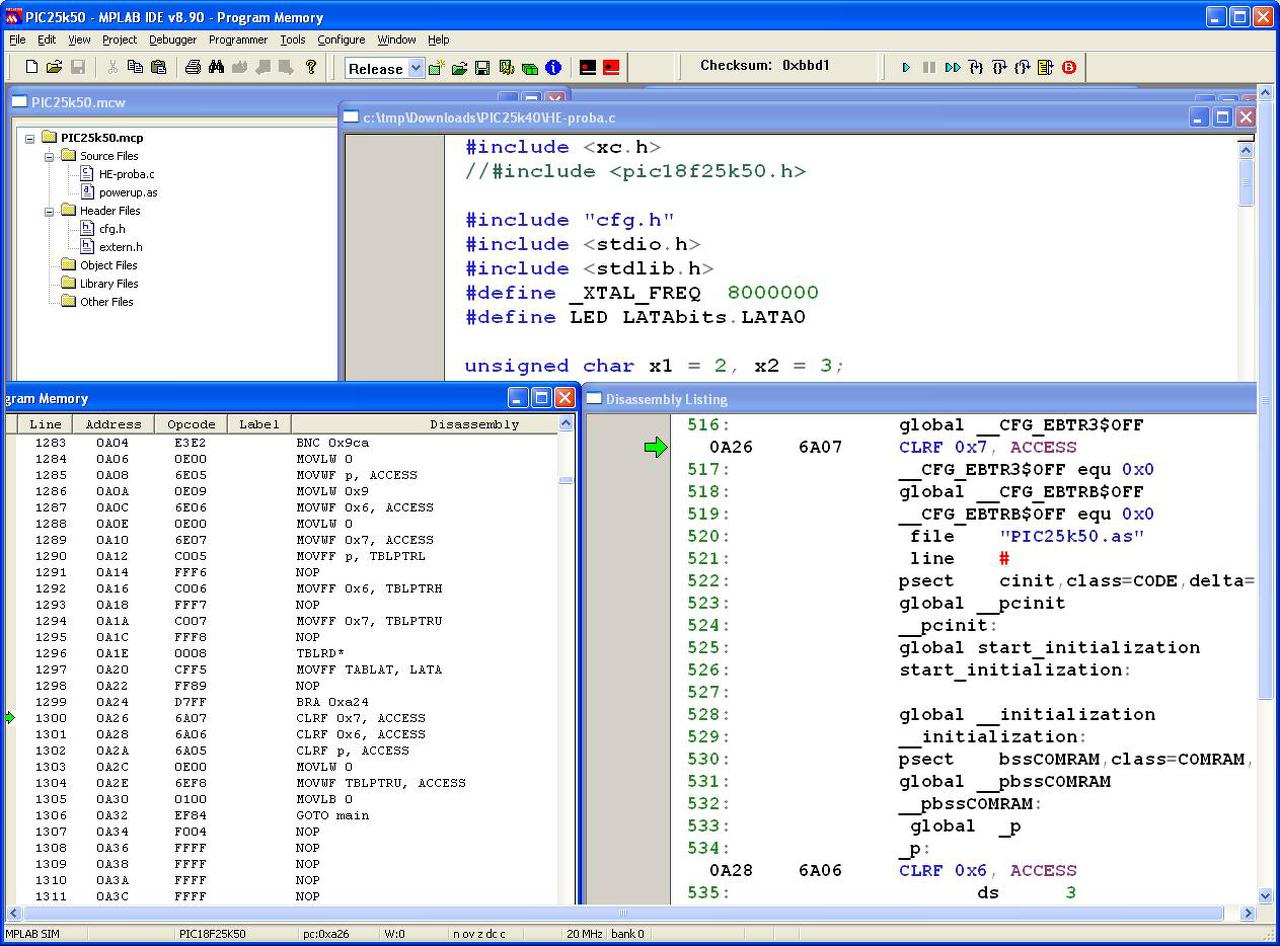The height and width of the screenshot is (946, 1280).
Task: Click the Save Workspace floppy icon
Action: (482, 68)
